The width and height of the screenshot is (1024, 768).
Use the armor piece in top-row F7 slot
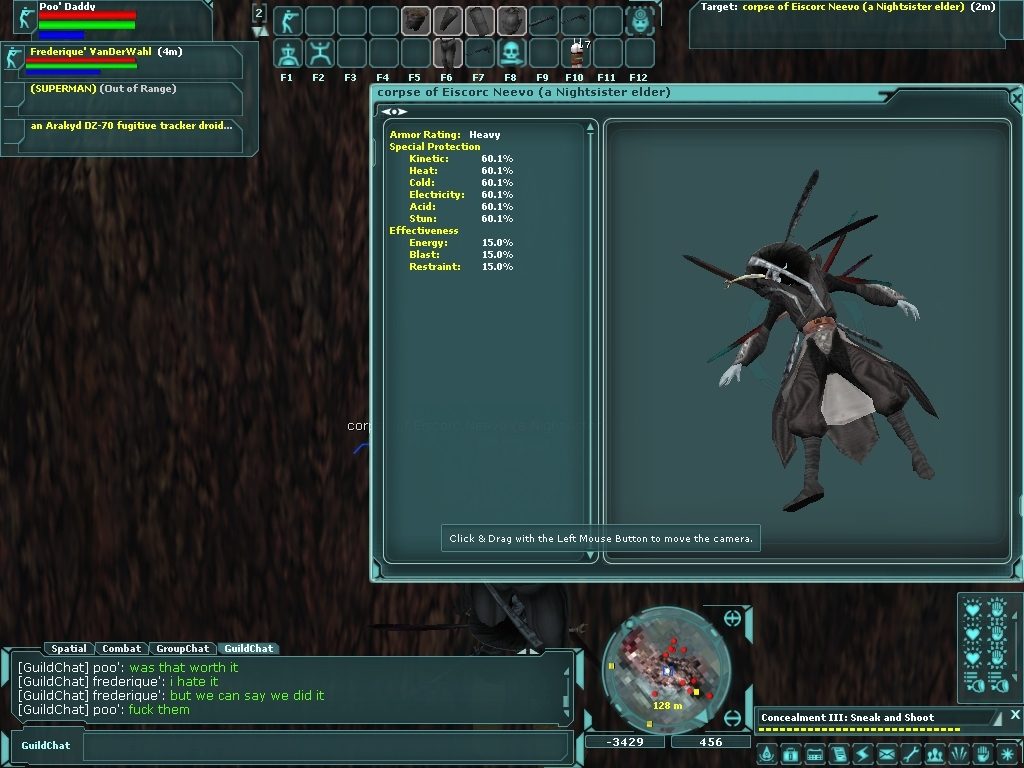click(479, 21)
